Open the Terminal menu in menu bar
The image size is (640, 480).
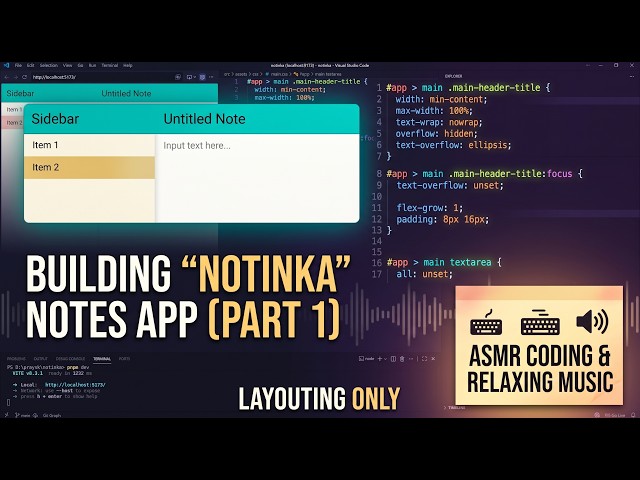109,65
